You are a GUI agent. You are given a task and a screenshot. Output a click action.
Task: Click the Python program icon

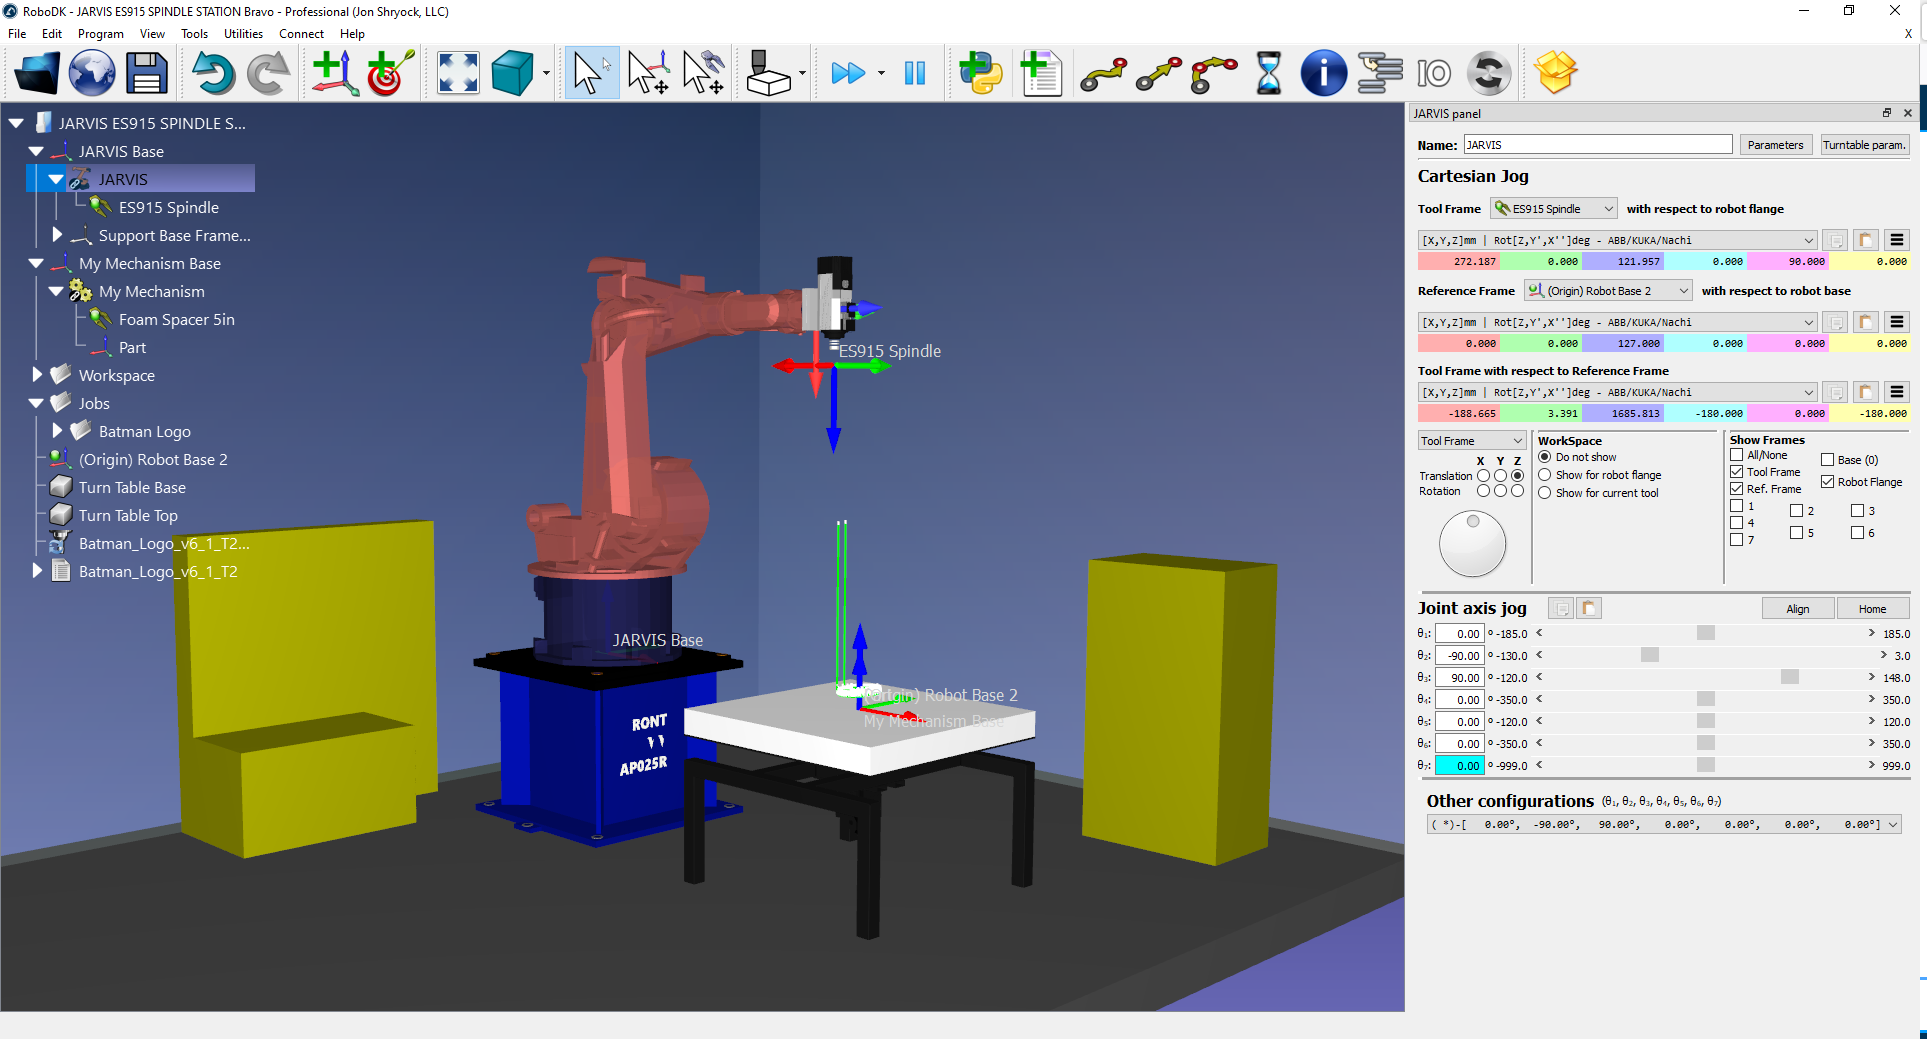pyautogui.click(x=980, y=73)
